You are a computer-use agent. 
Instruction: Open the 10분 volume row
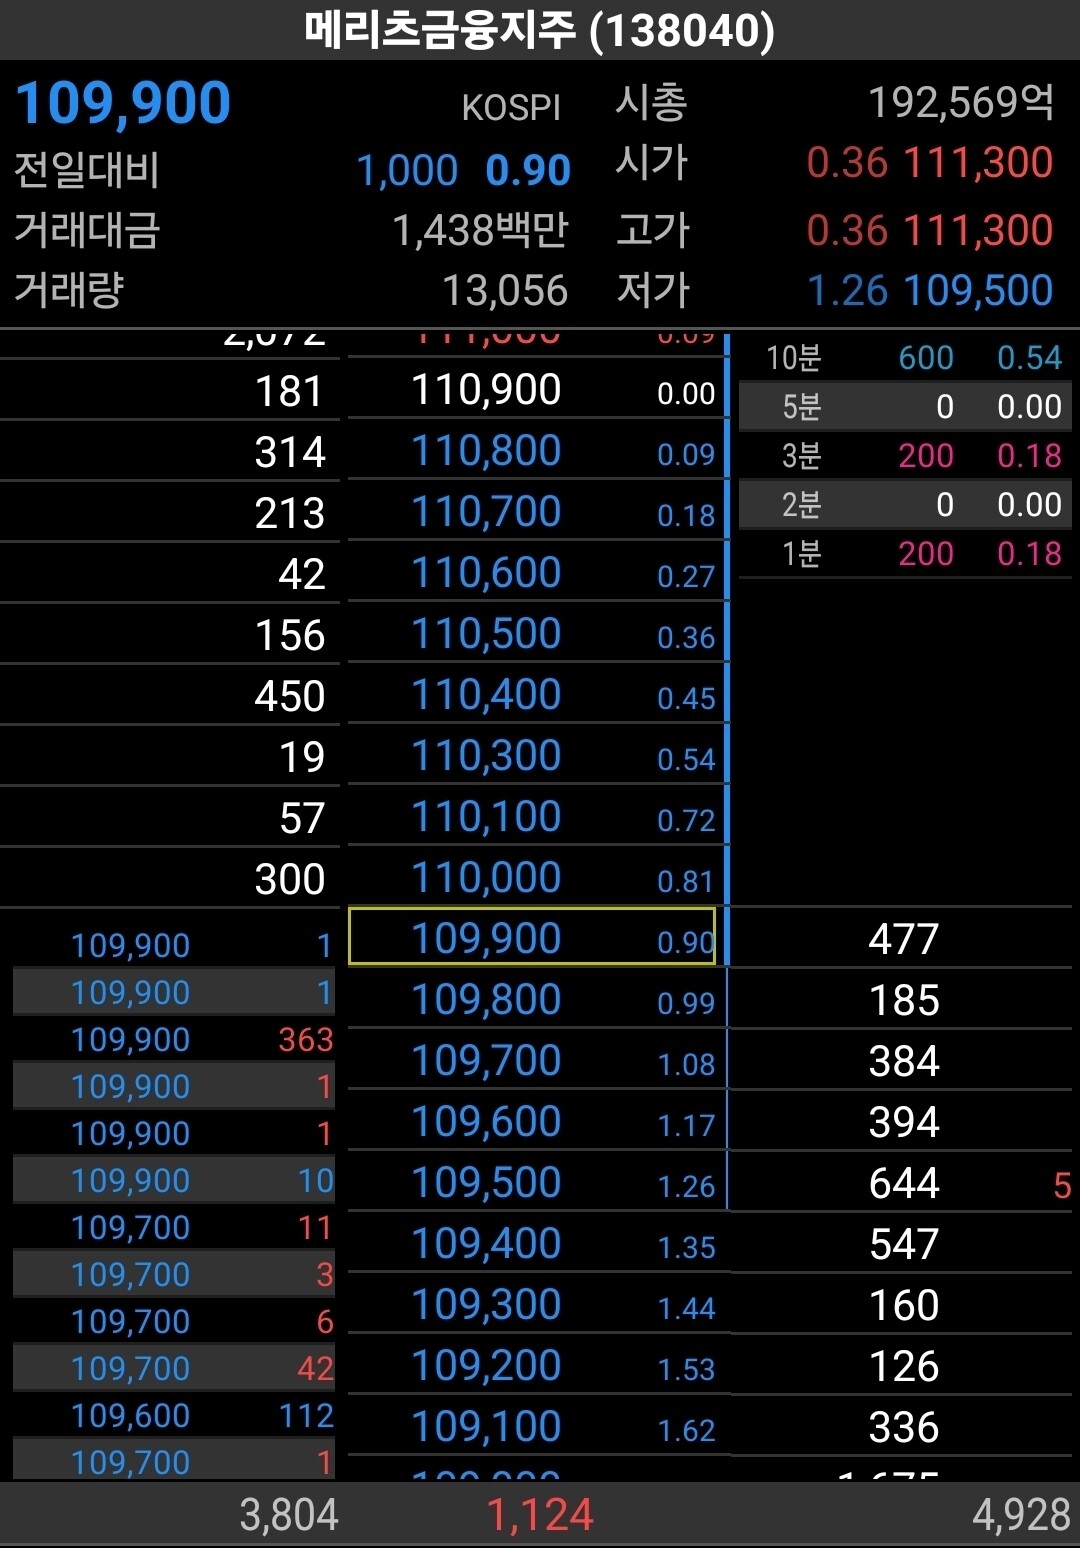coord(905,357)
